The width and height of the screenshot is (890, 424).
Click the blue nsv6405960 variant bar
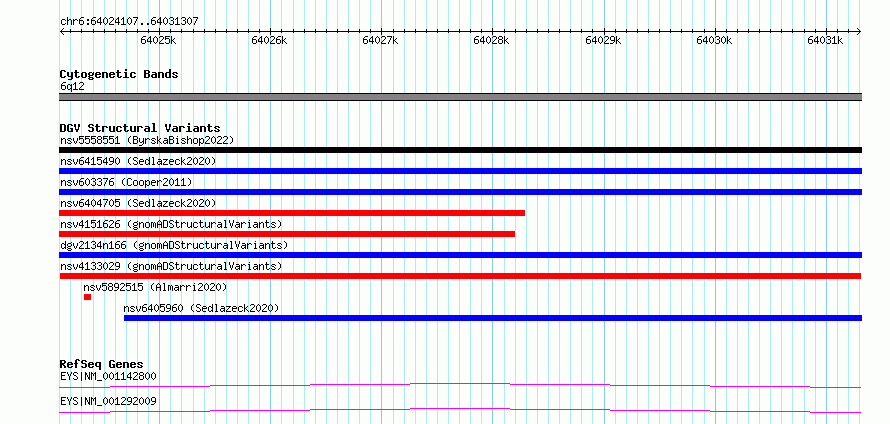click(493, 318)
